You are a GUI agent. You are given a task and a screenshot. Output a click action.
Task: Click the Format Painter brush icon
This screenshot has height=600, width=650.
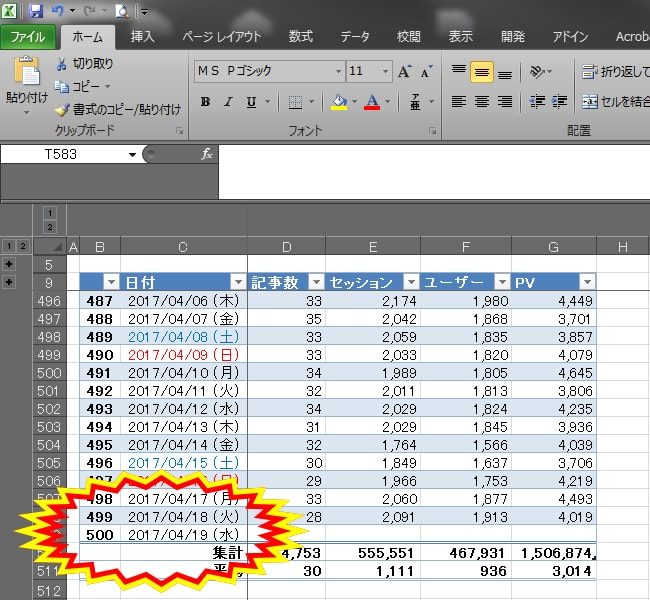62,109
